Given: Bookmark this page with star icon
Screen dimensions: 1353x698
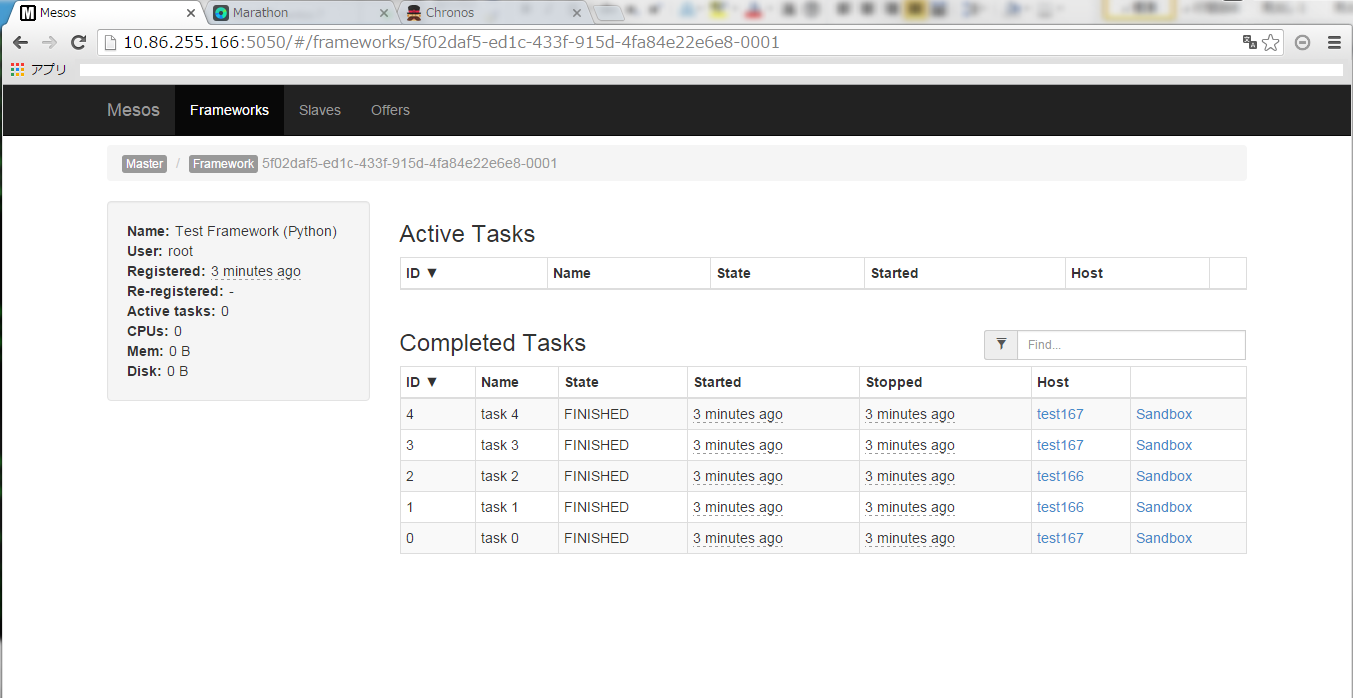Looking at the screenshot, I should [x=1271, y=42].
